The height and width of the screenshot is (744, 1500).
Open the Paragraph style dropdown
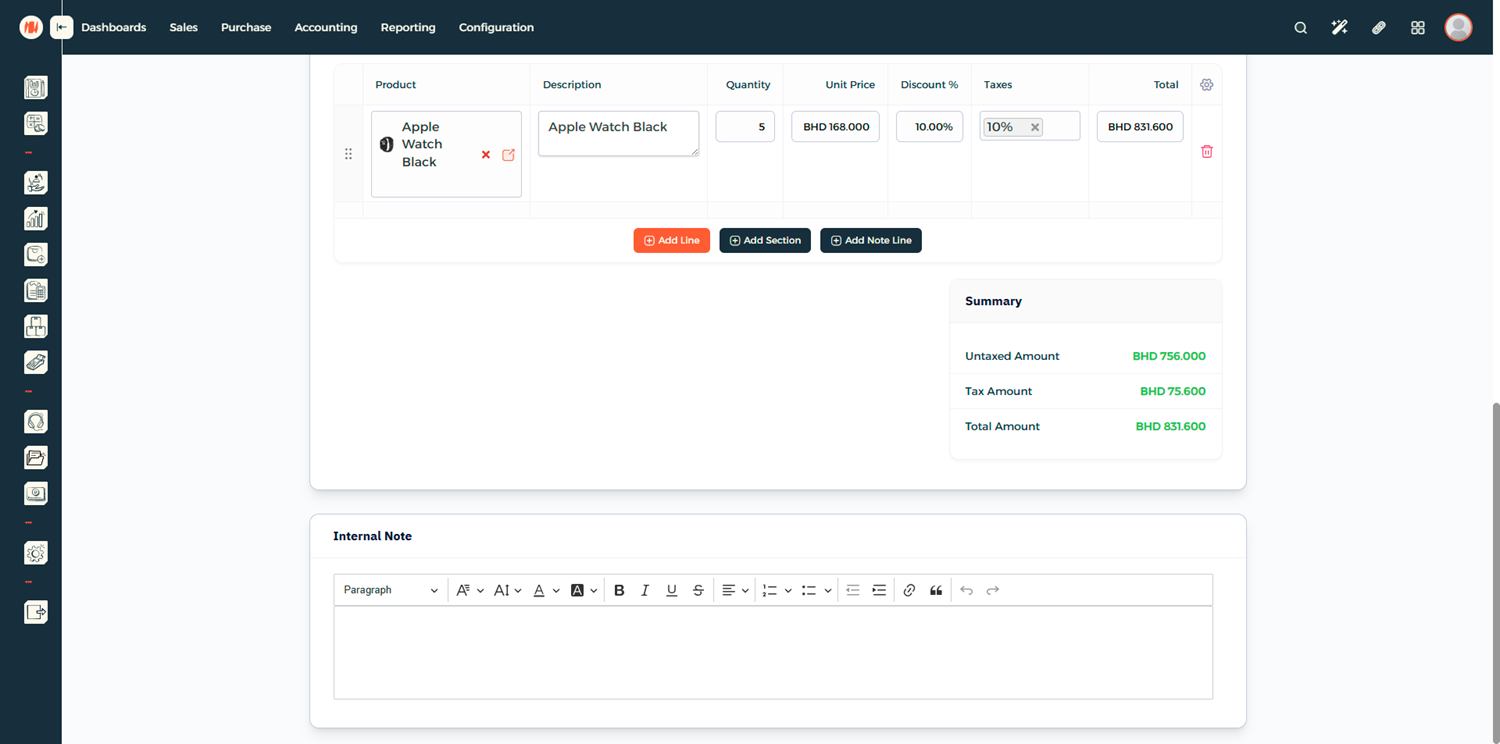tap(390, 590)
